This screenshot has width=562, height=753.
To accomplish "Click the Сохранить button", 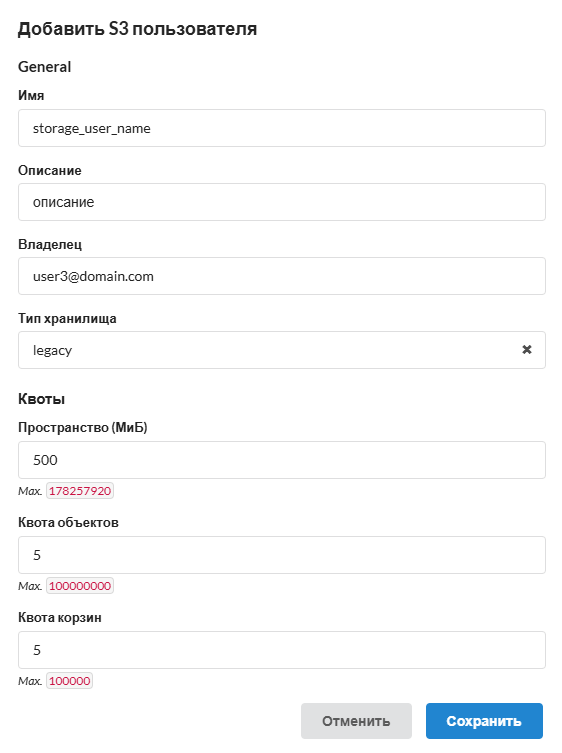I will pyautogui.click(x=484, y=721).
